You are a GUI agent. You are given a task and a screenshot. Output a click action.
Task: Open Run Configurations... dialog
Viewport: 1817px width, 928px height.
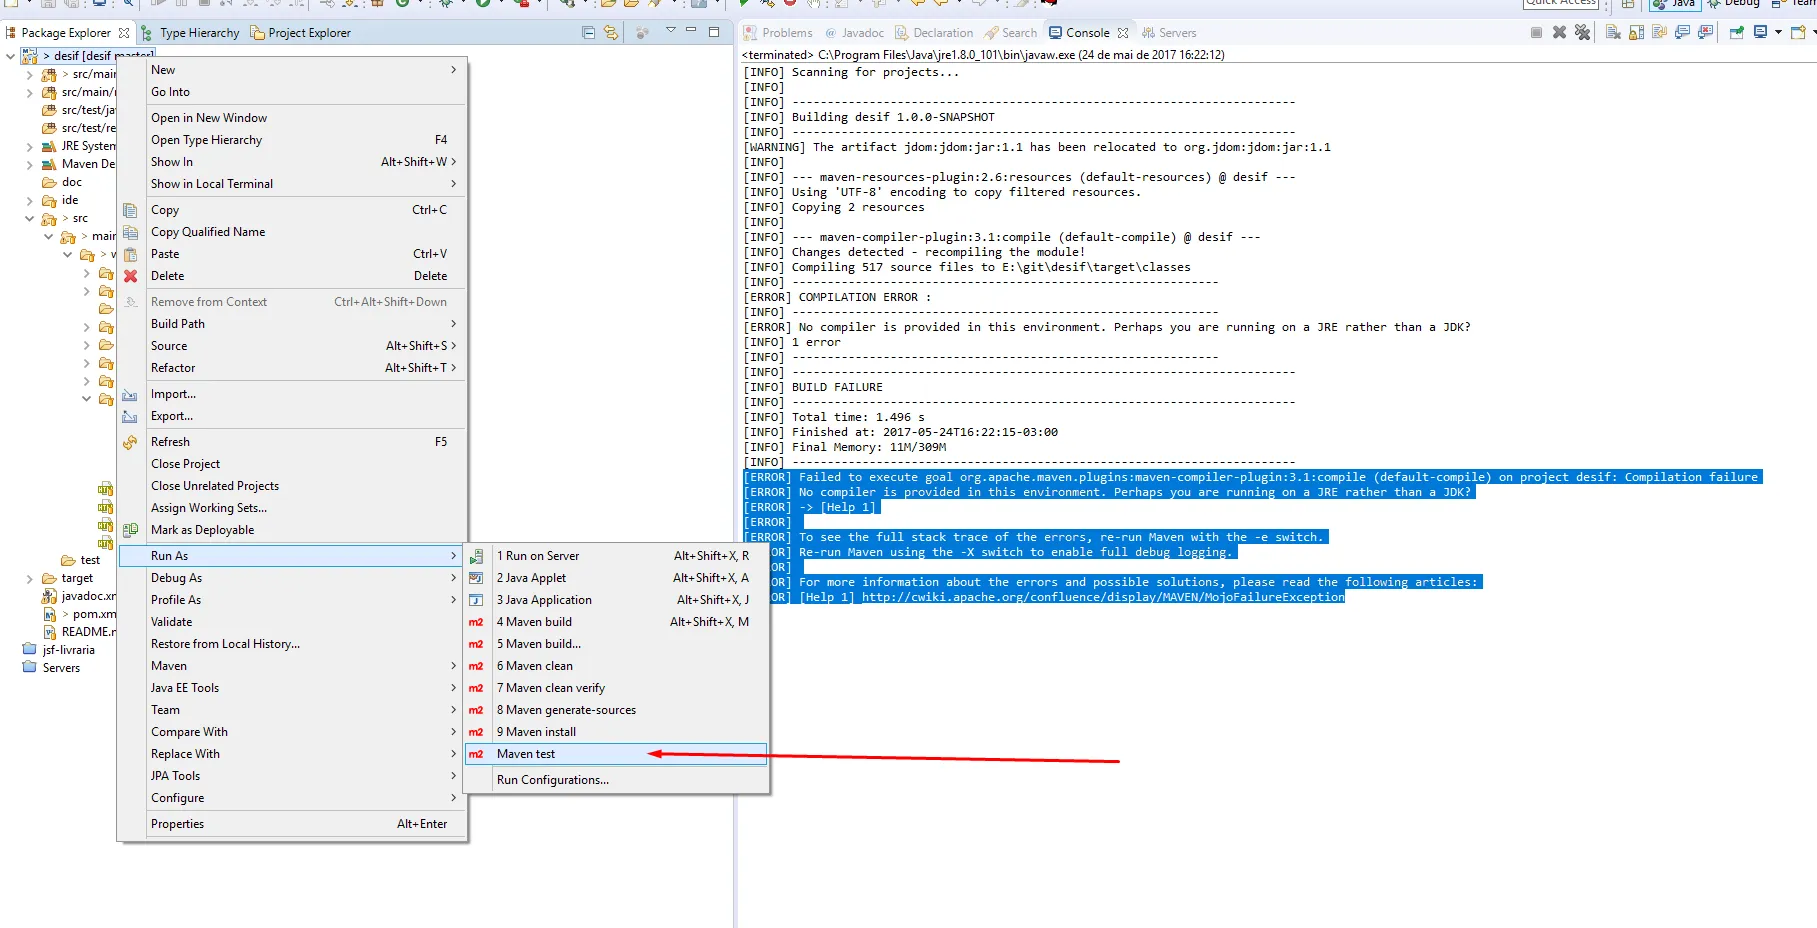(x=552, y=780)
